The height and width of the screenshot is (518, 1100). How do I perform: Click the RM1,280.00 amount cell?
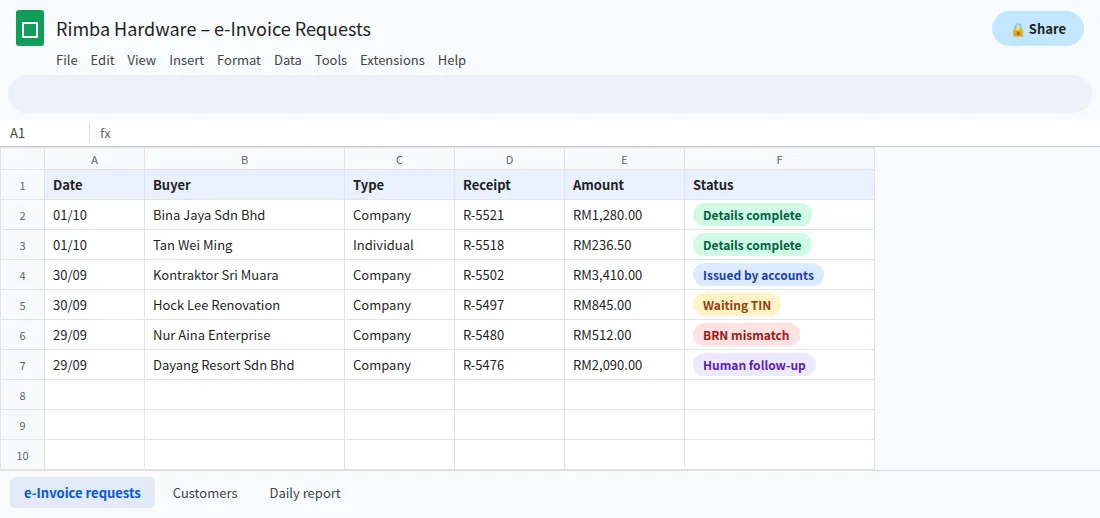click(625, 215)
